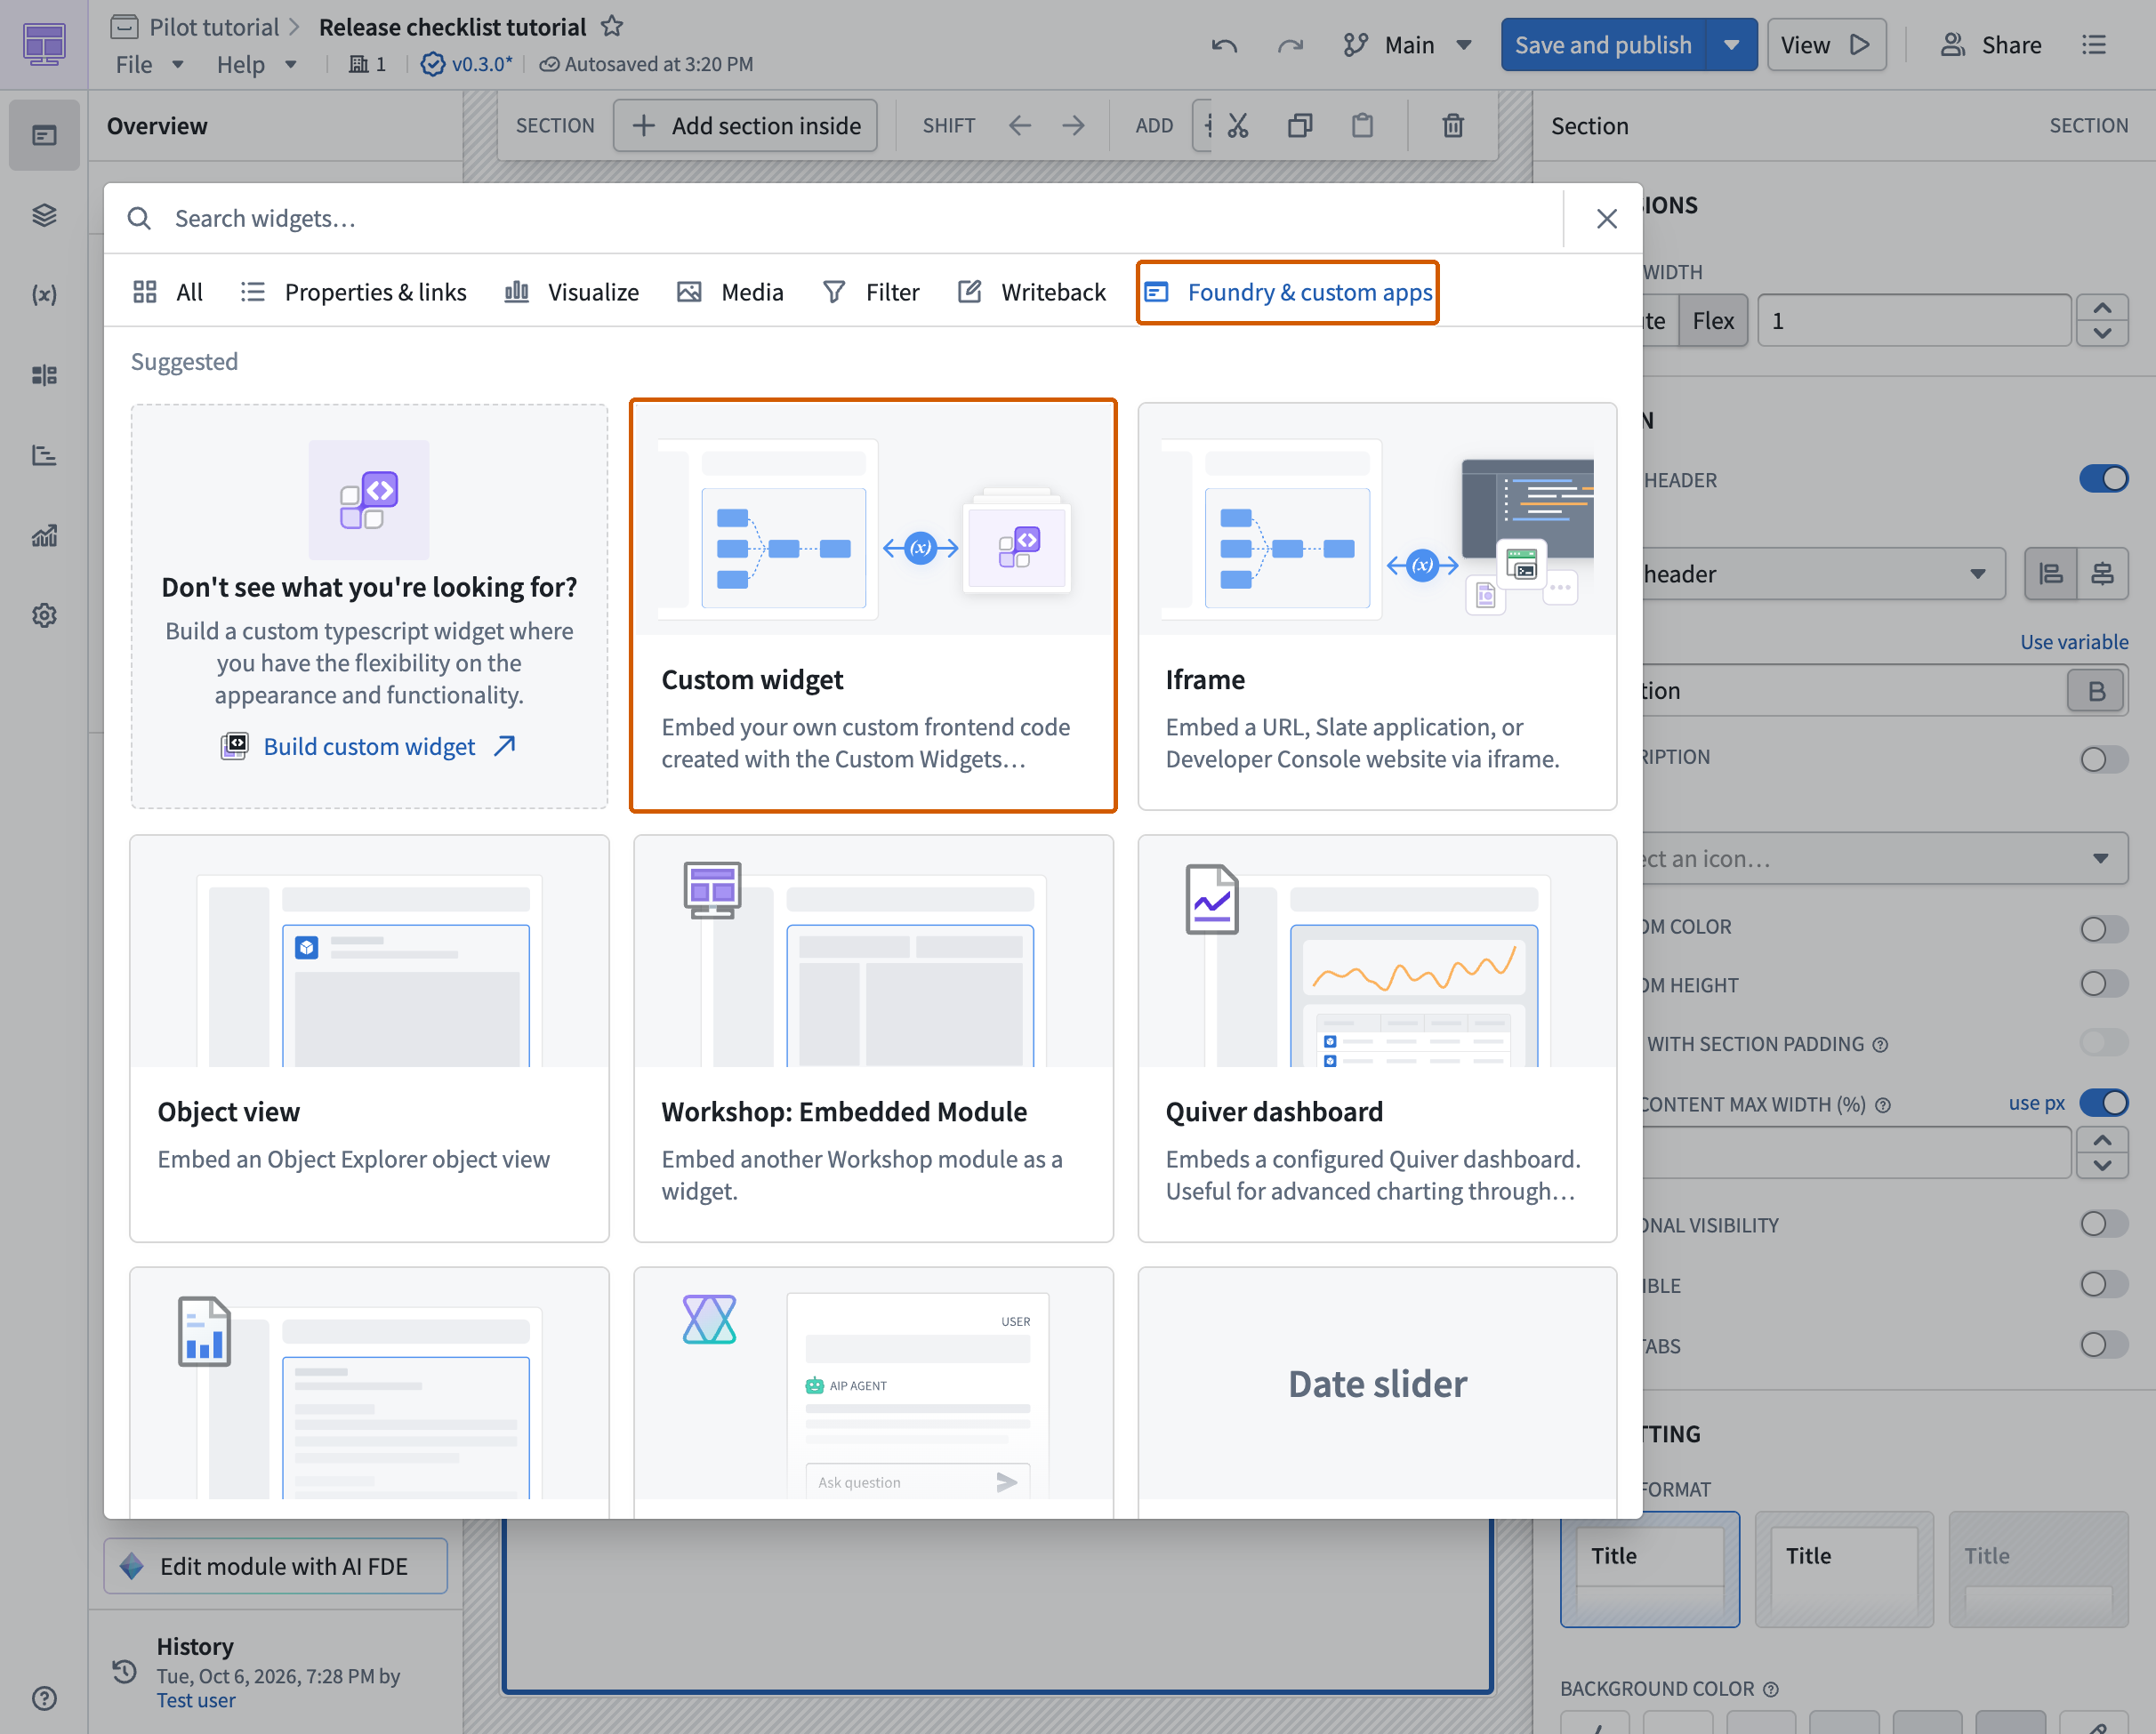
Task: Open settings gear in left sidebar
Action: (x=44, y=615)
